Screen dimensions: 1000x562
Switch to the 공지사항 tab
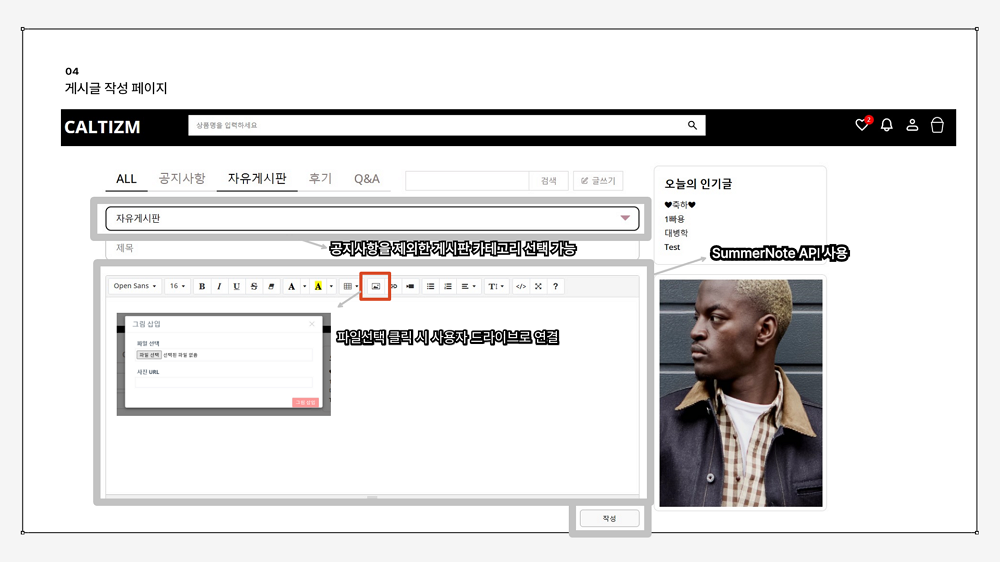(182, 179)
